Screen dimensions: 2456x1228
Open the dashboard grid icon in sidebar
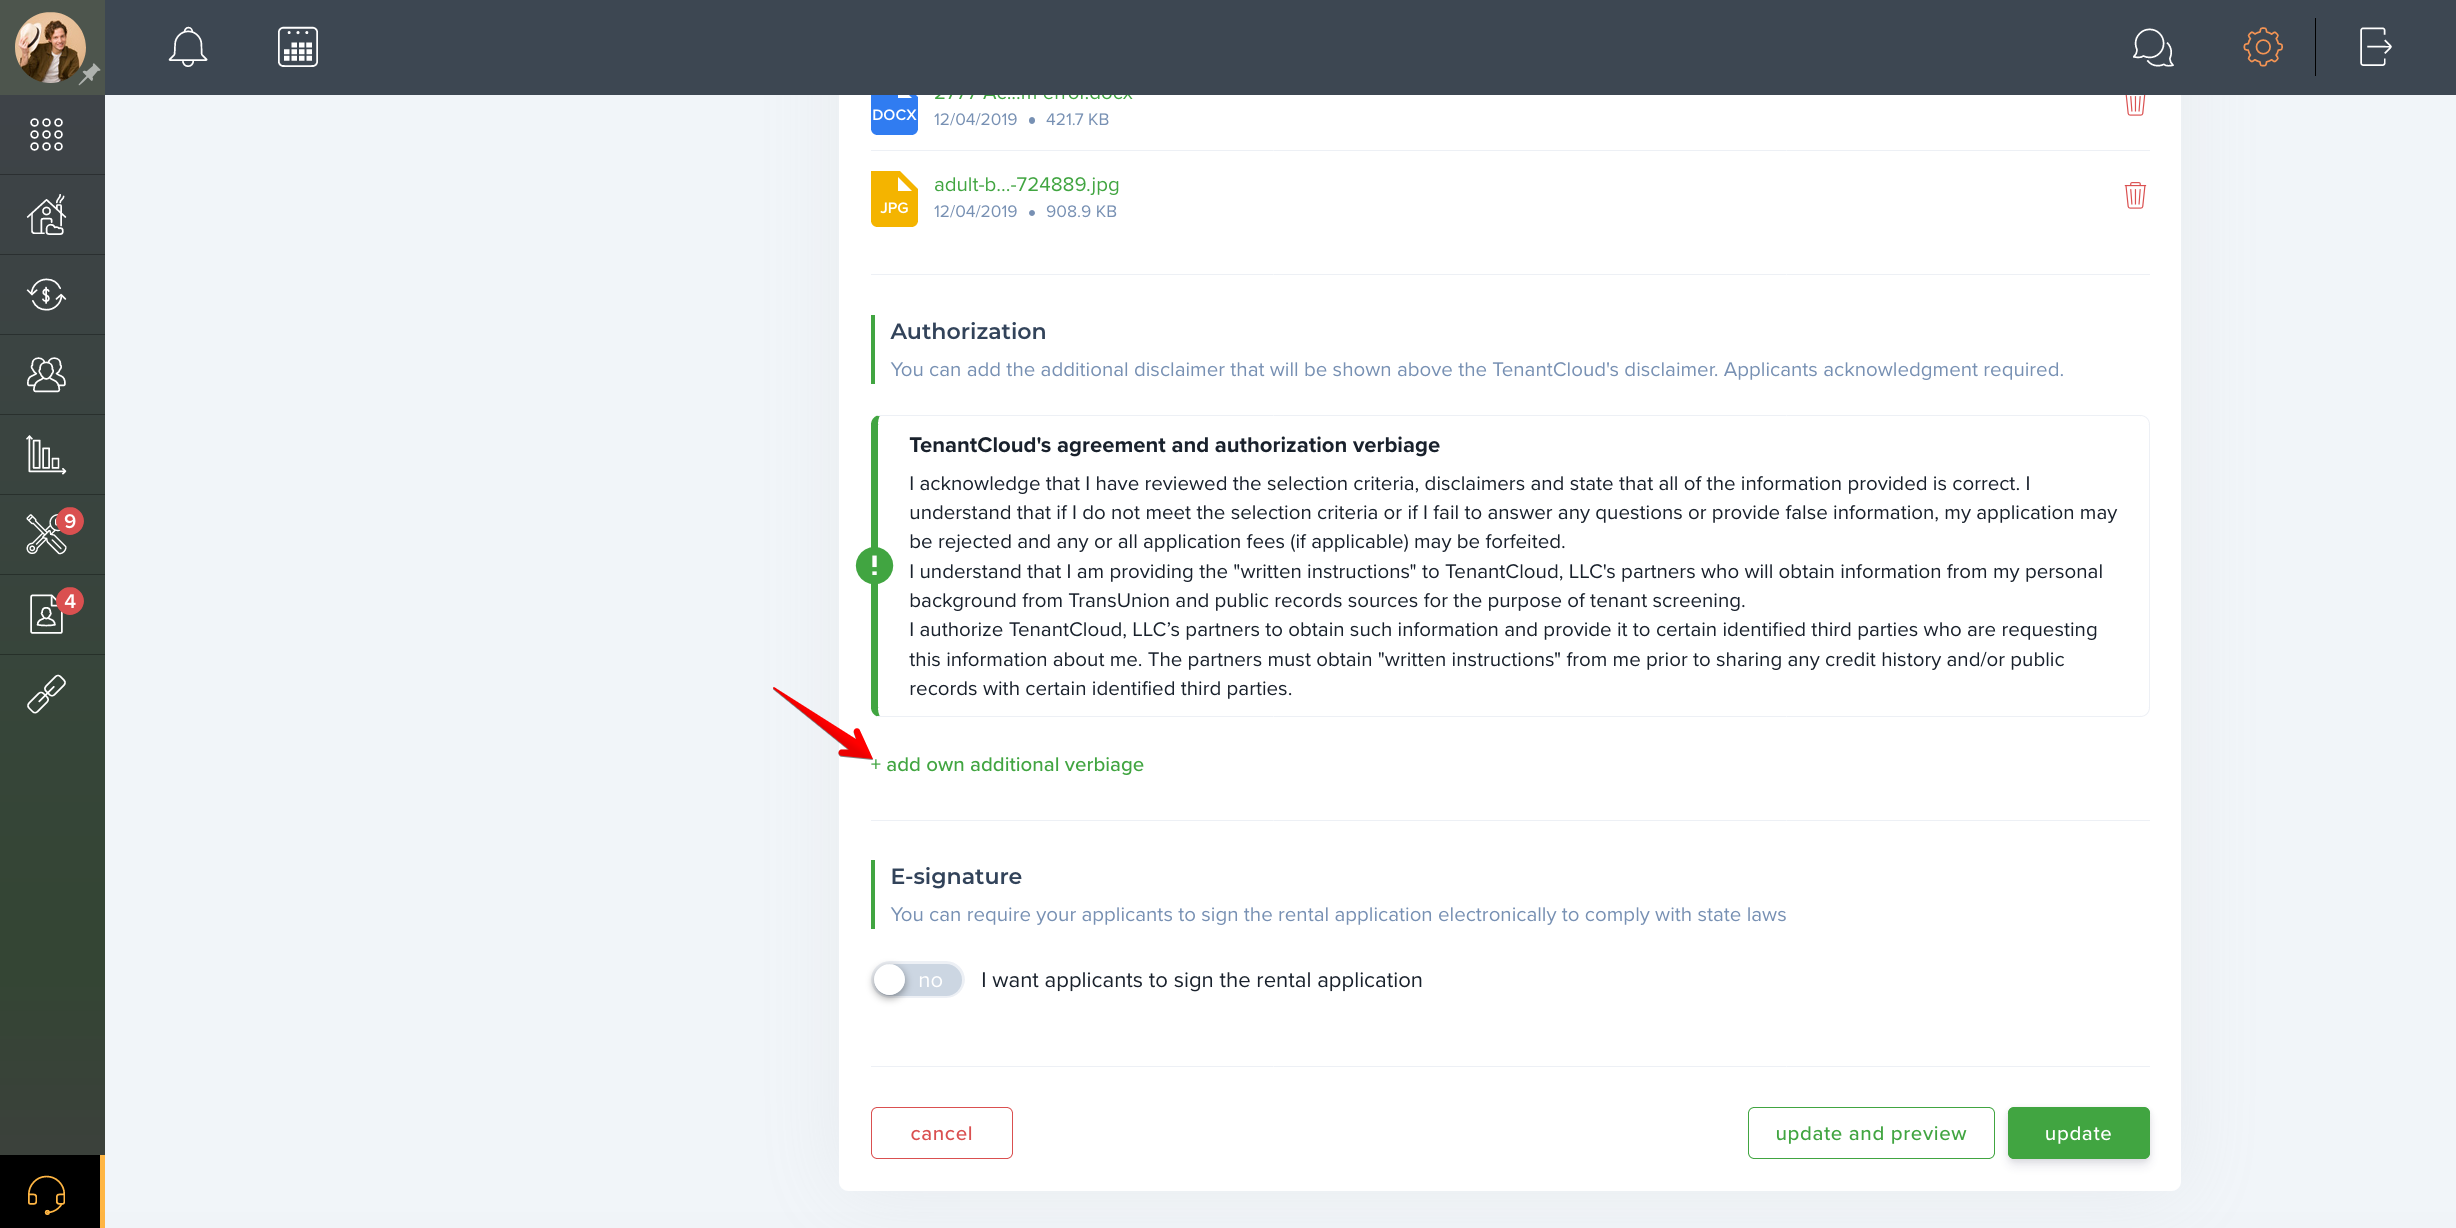pos(46,134)
